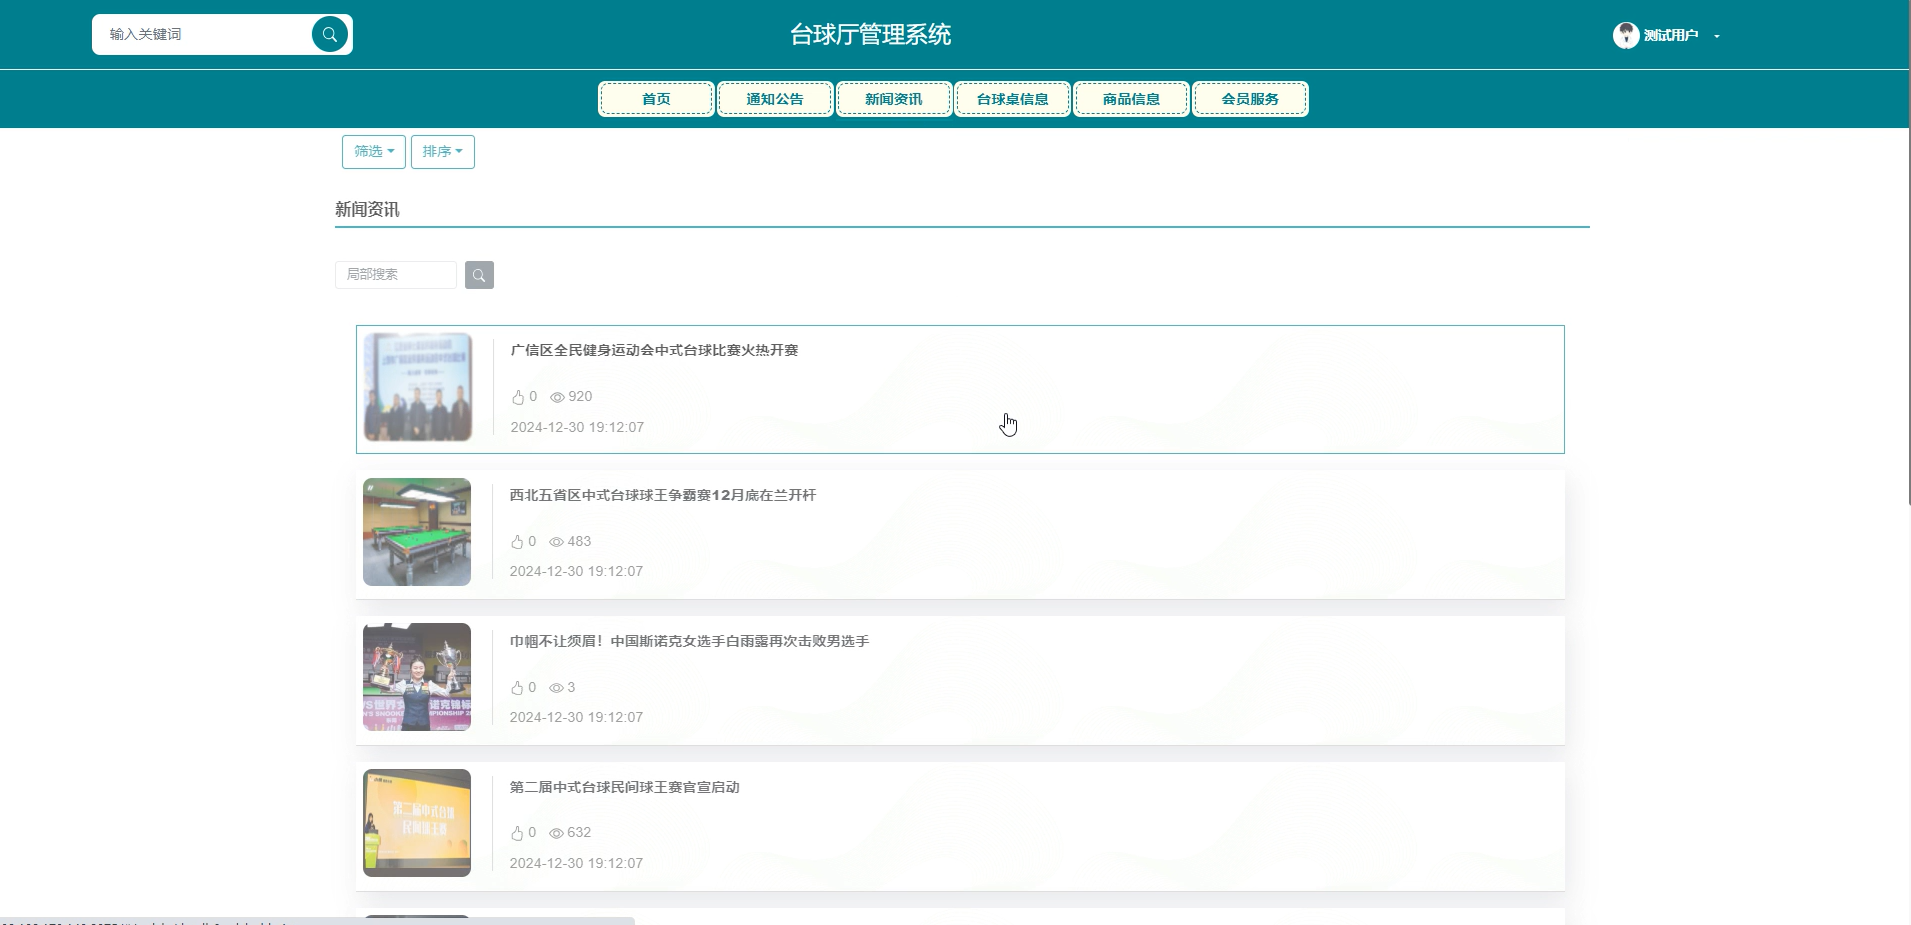
Task: Click views eye icon showing 483
Action: coord(557,542)
